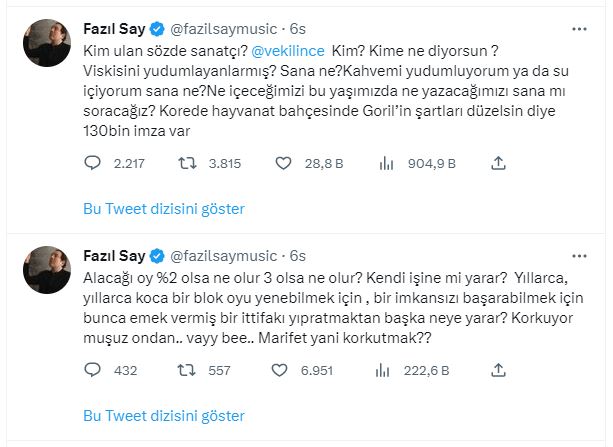Show thread under the Goril'in tweet

162,209
